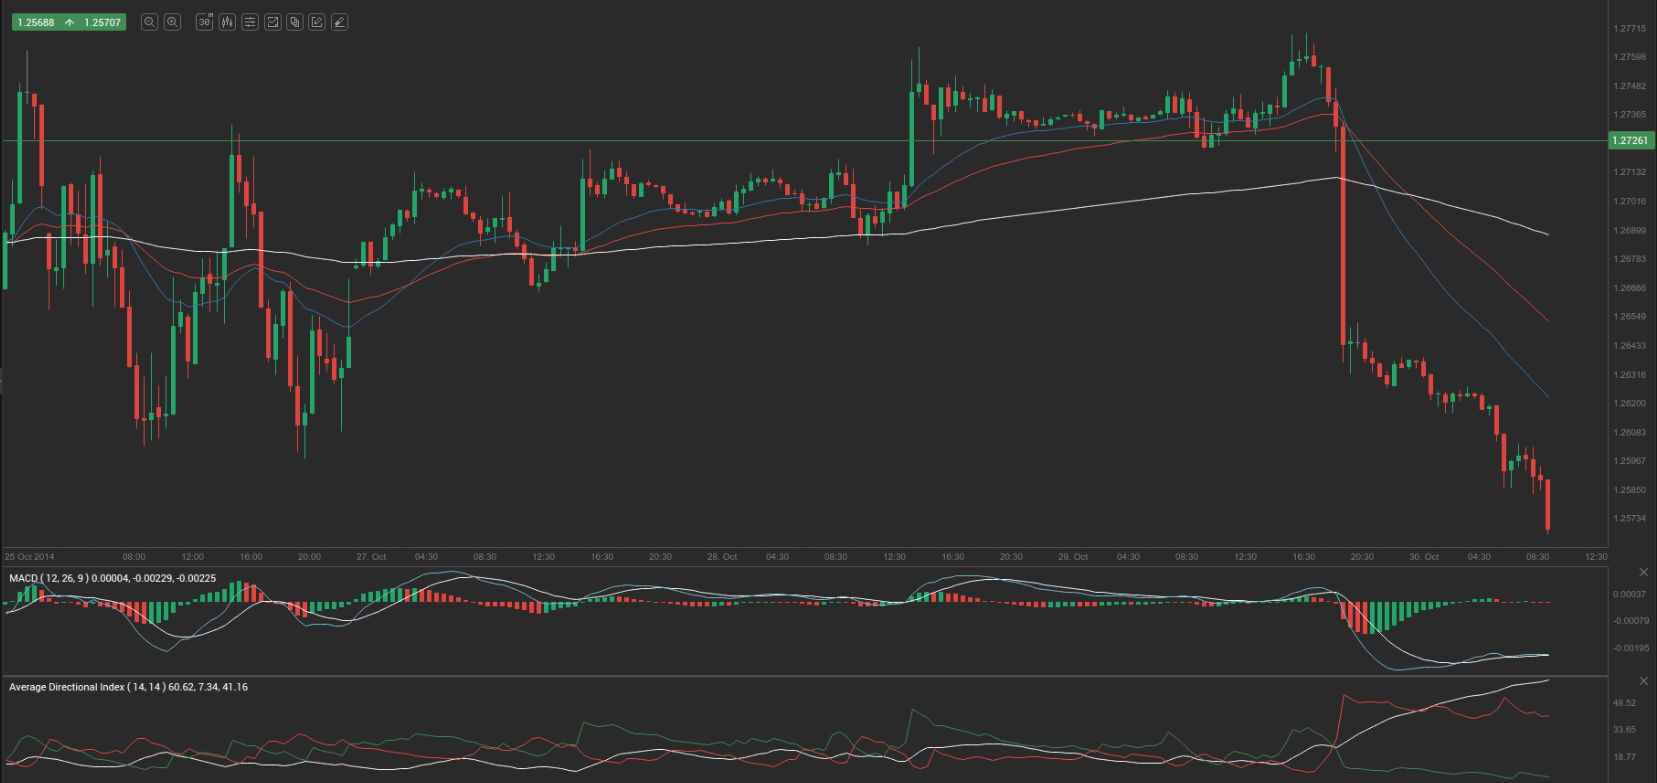Click the 1.26433 value on price scale

1629,346
